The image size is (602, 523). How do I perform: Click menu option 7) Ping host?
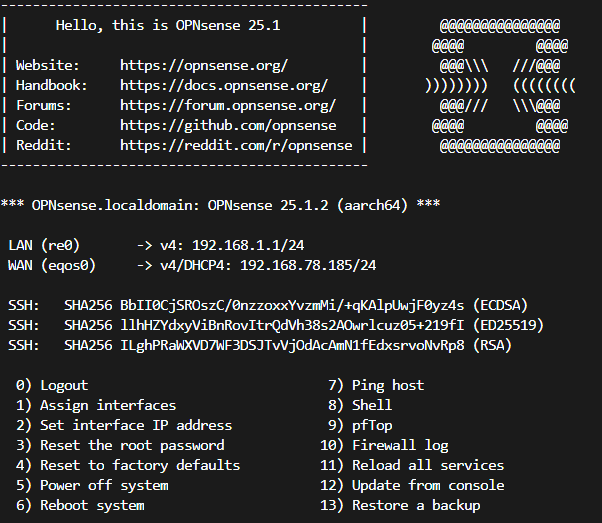376,385
